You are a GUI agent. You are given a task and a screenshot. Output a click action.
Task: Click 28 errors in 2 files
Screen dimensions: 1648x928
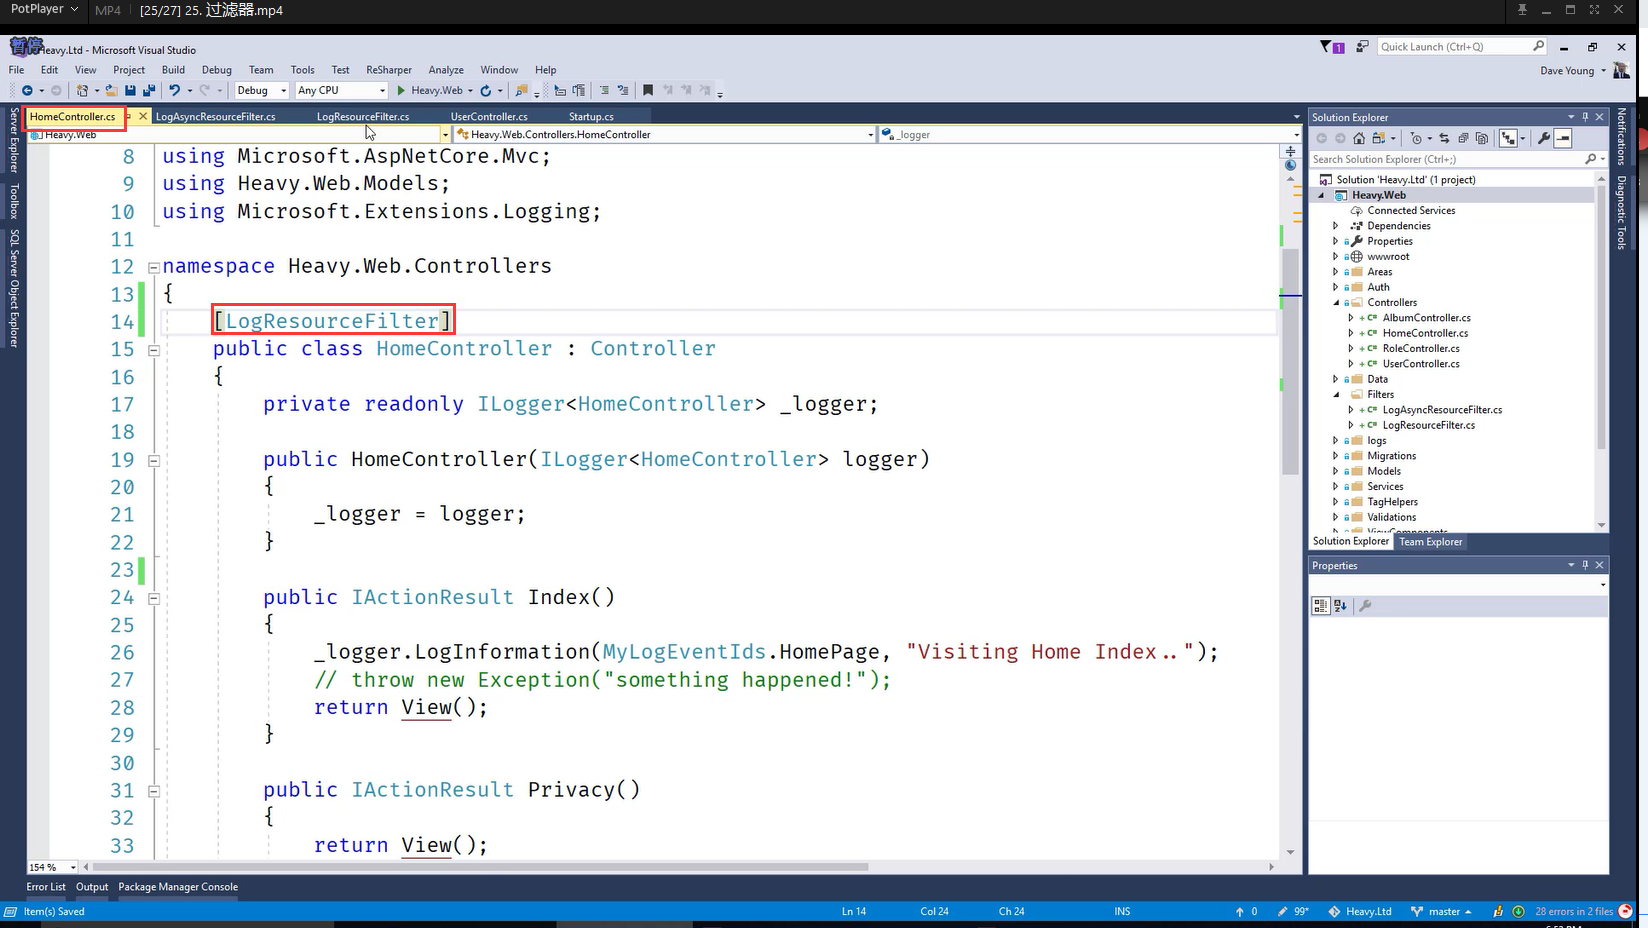1574,911
